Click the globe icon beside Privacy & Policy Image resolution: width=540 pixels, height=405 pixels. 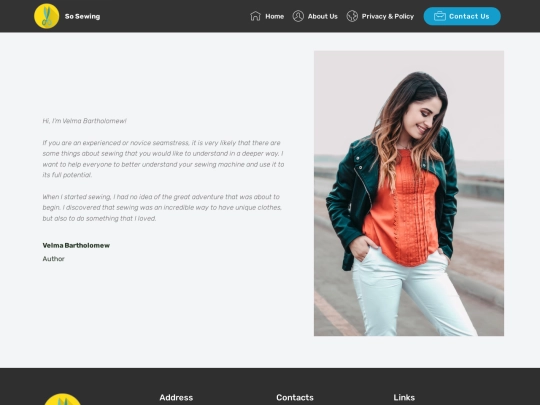pyautogui.click(x=352, y=16)
